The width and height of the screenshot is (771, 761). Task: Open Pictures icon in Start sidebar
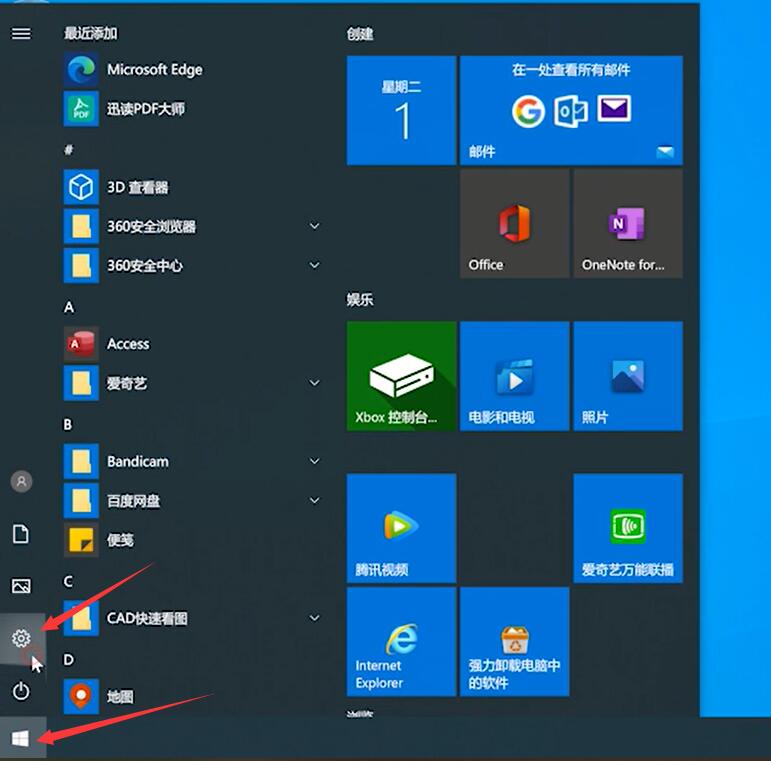coord(21,586)
